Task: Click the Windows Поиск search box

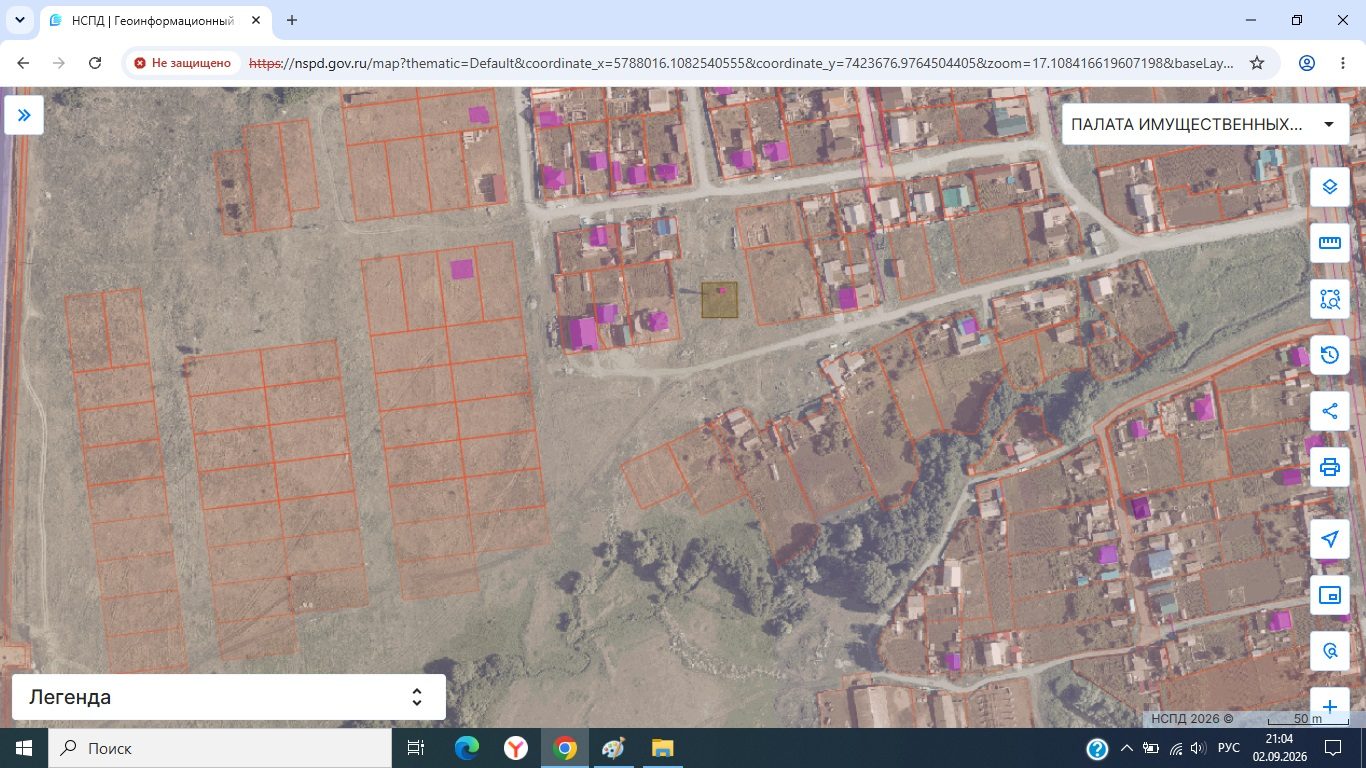Action: tap(219, 748)
